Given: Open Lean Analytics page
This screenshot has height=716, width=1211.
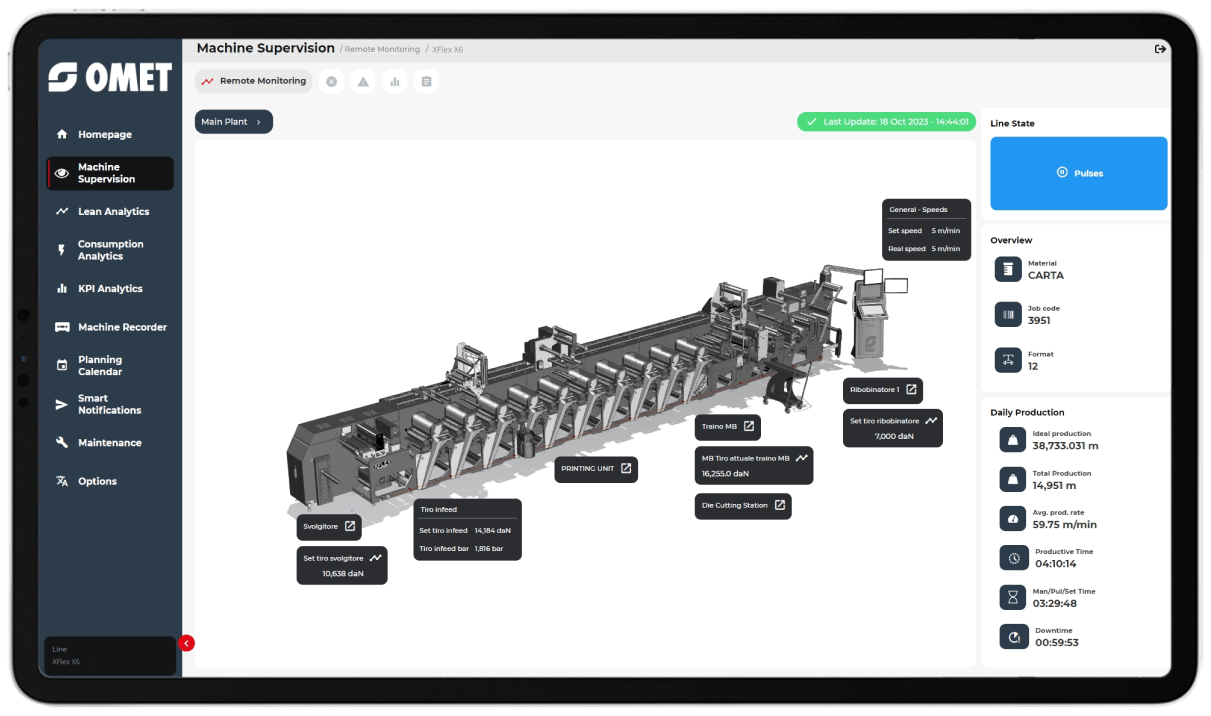Looking at the screenshot, I should click(x=103, y=212).
